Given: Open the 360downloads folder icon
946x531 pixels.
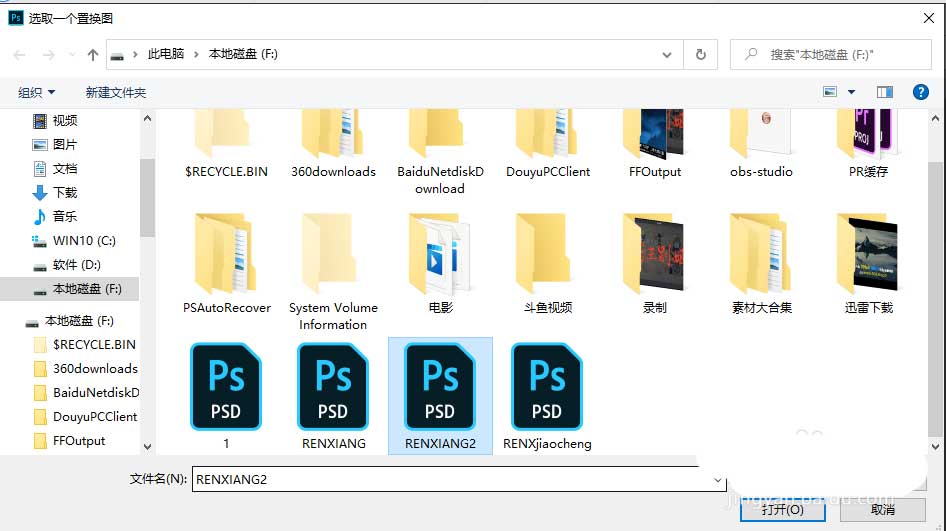Looking at the screenshot, I should (x=332, y=134).
